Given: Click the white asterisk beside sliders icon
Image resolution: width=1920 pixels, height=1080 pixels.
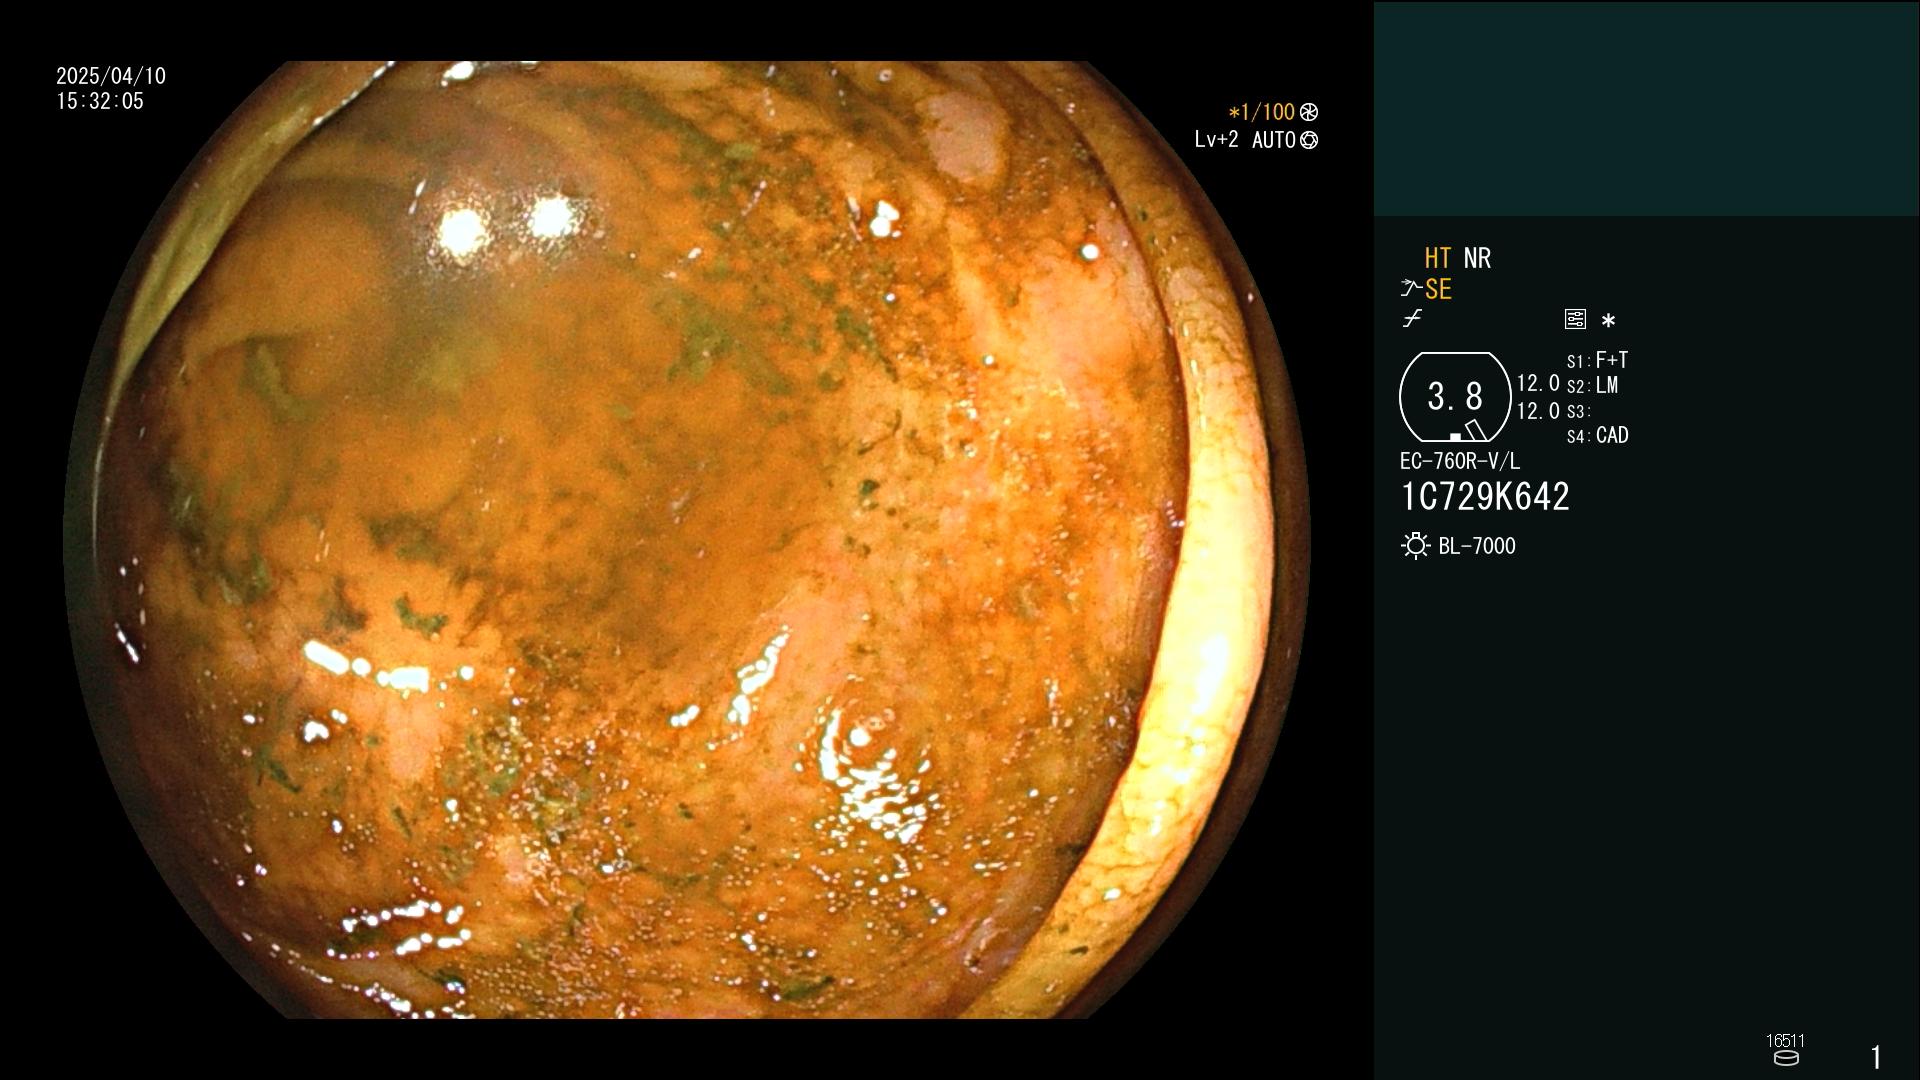Looking at the screenshot, I should click(x=1608, y=321).
